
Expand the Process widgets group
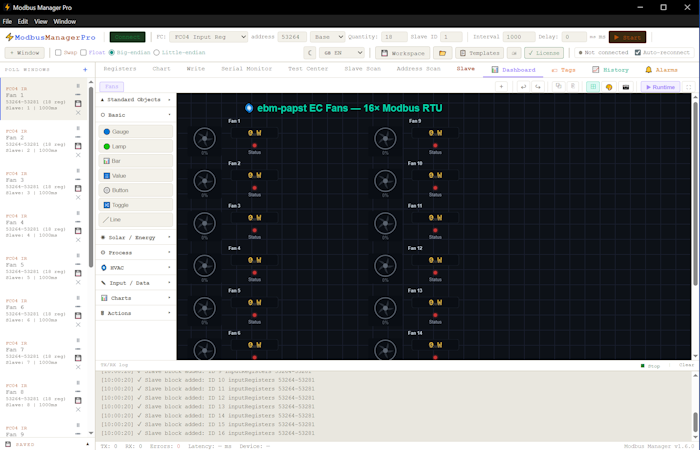pyautogui.click(x=136, y=252)
